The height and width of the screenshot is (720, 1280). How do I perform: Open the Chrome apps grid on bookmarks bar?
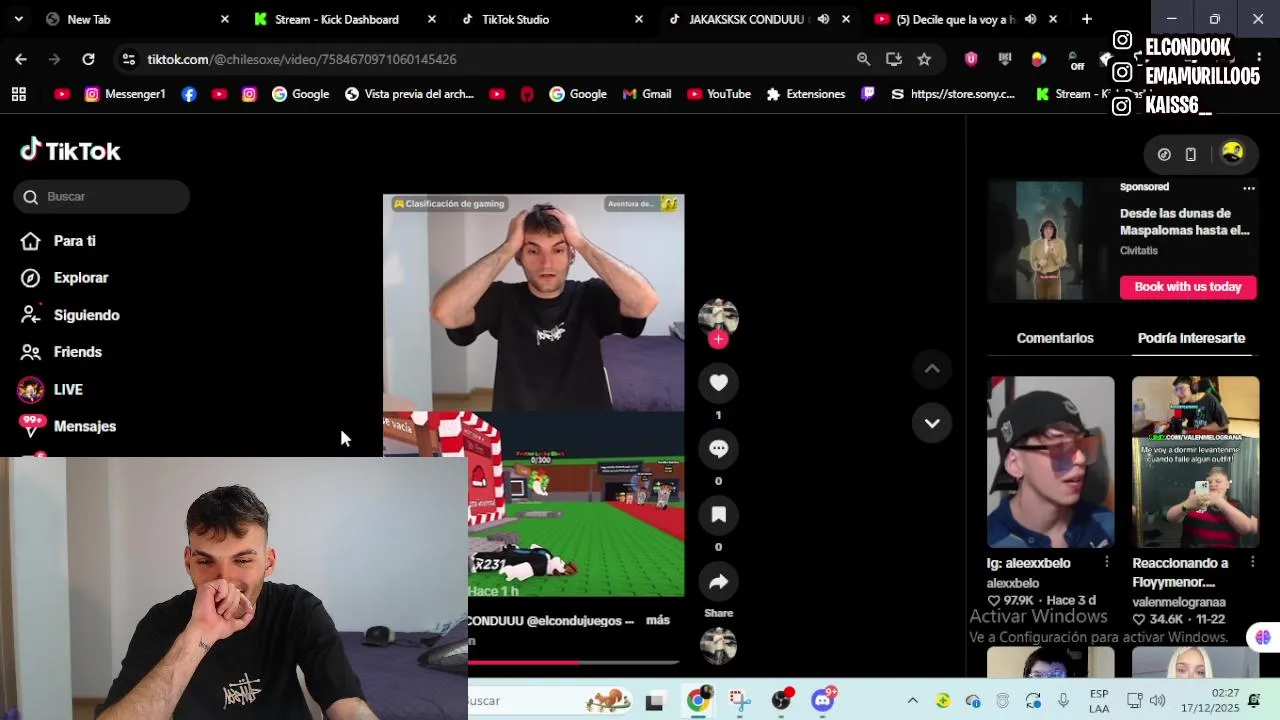(18, 94)
